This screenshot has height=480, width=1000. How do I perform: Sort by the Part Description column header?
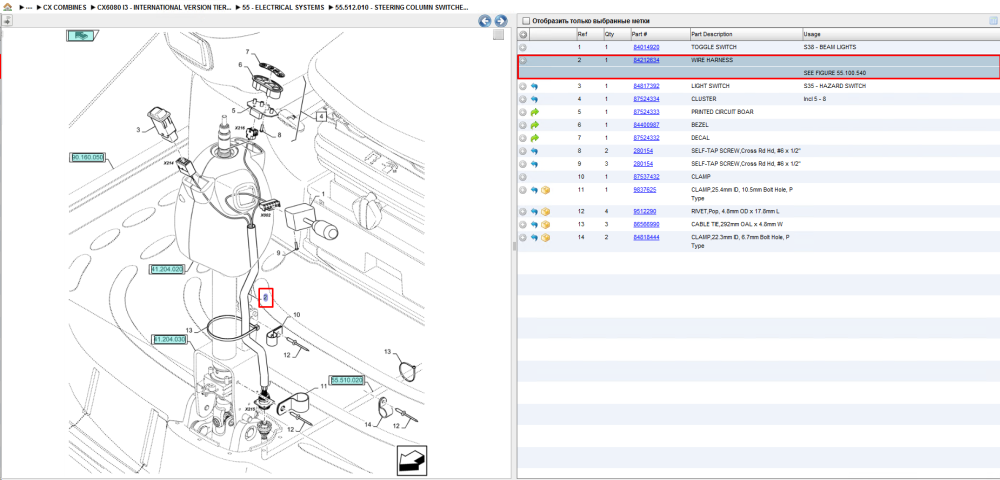(712, 34)
